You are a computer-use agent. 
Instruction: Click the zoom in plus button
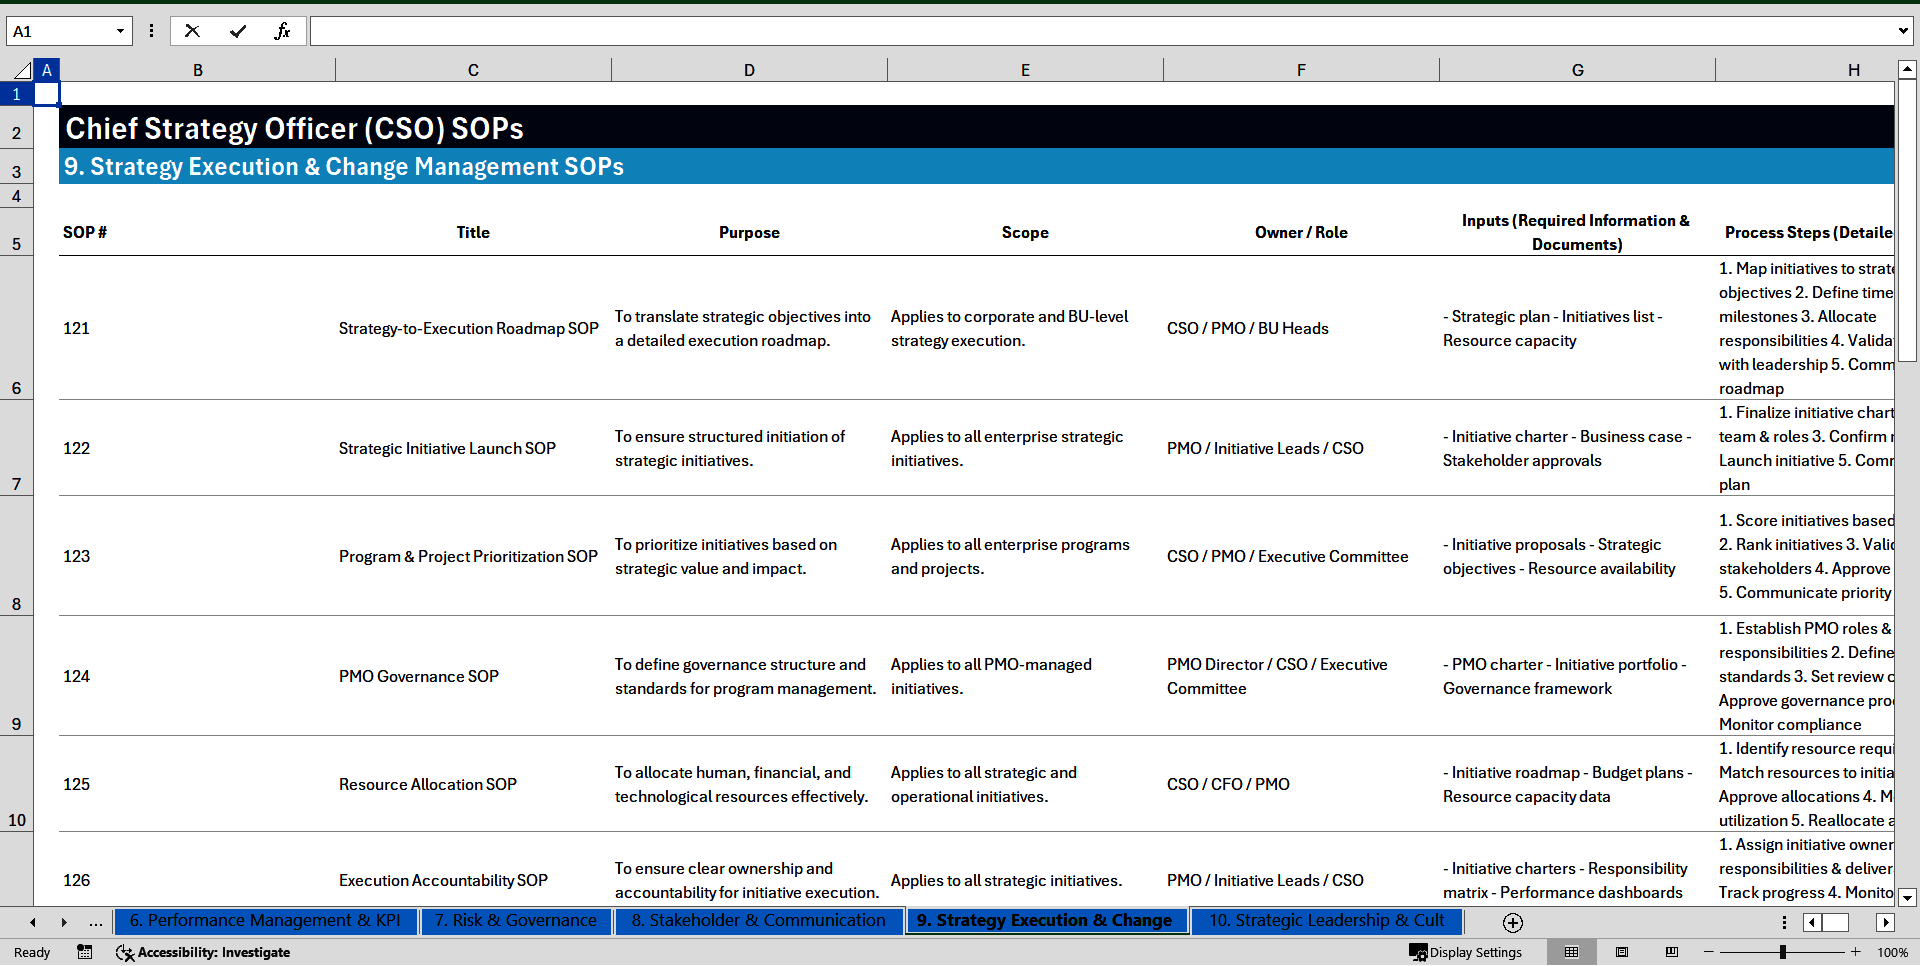click(x=1856, y=952)
